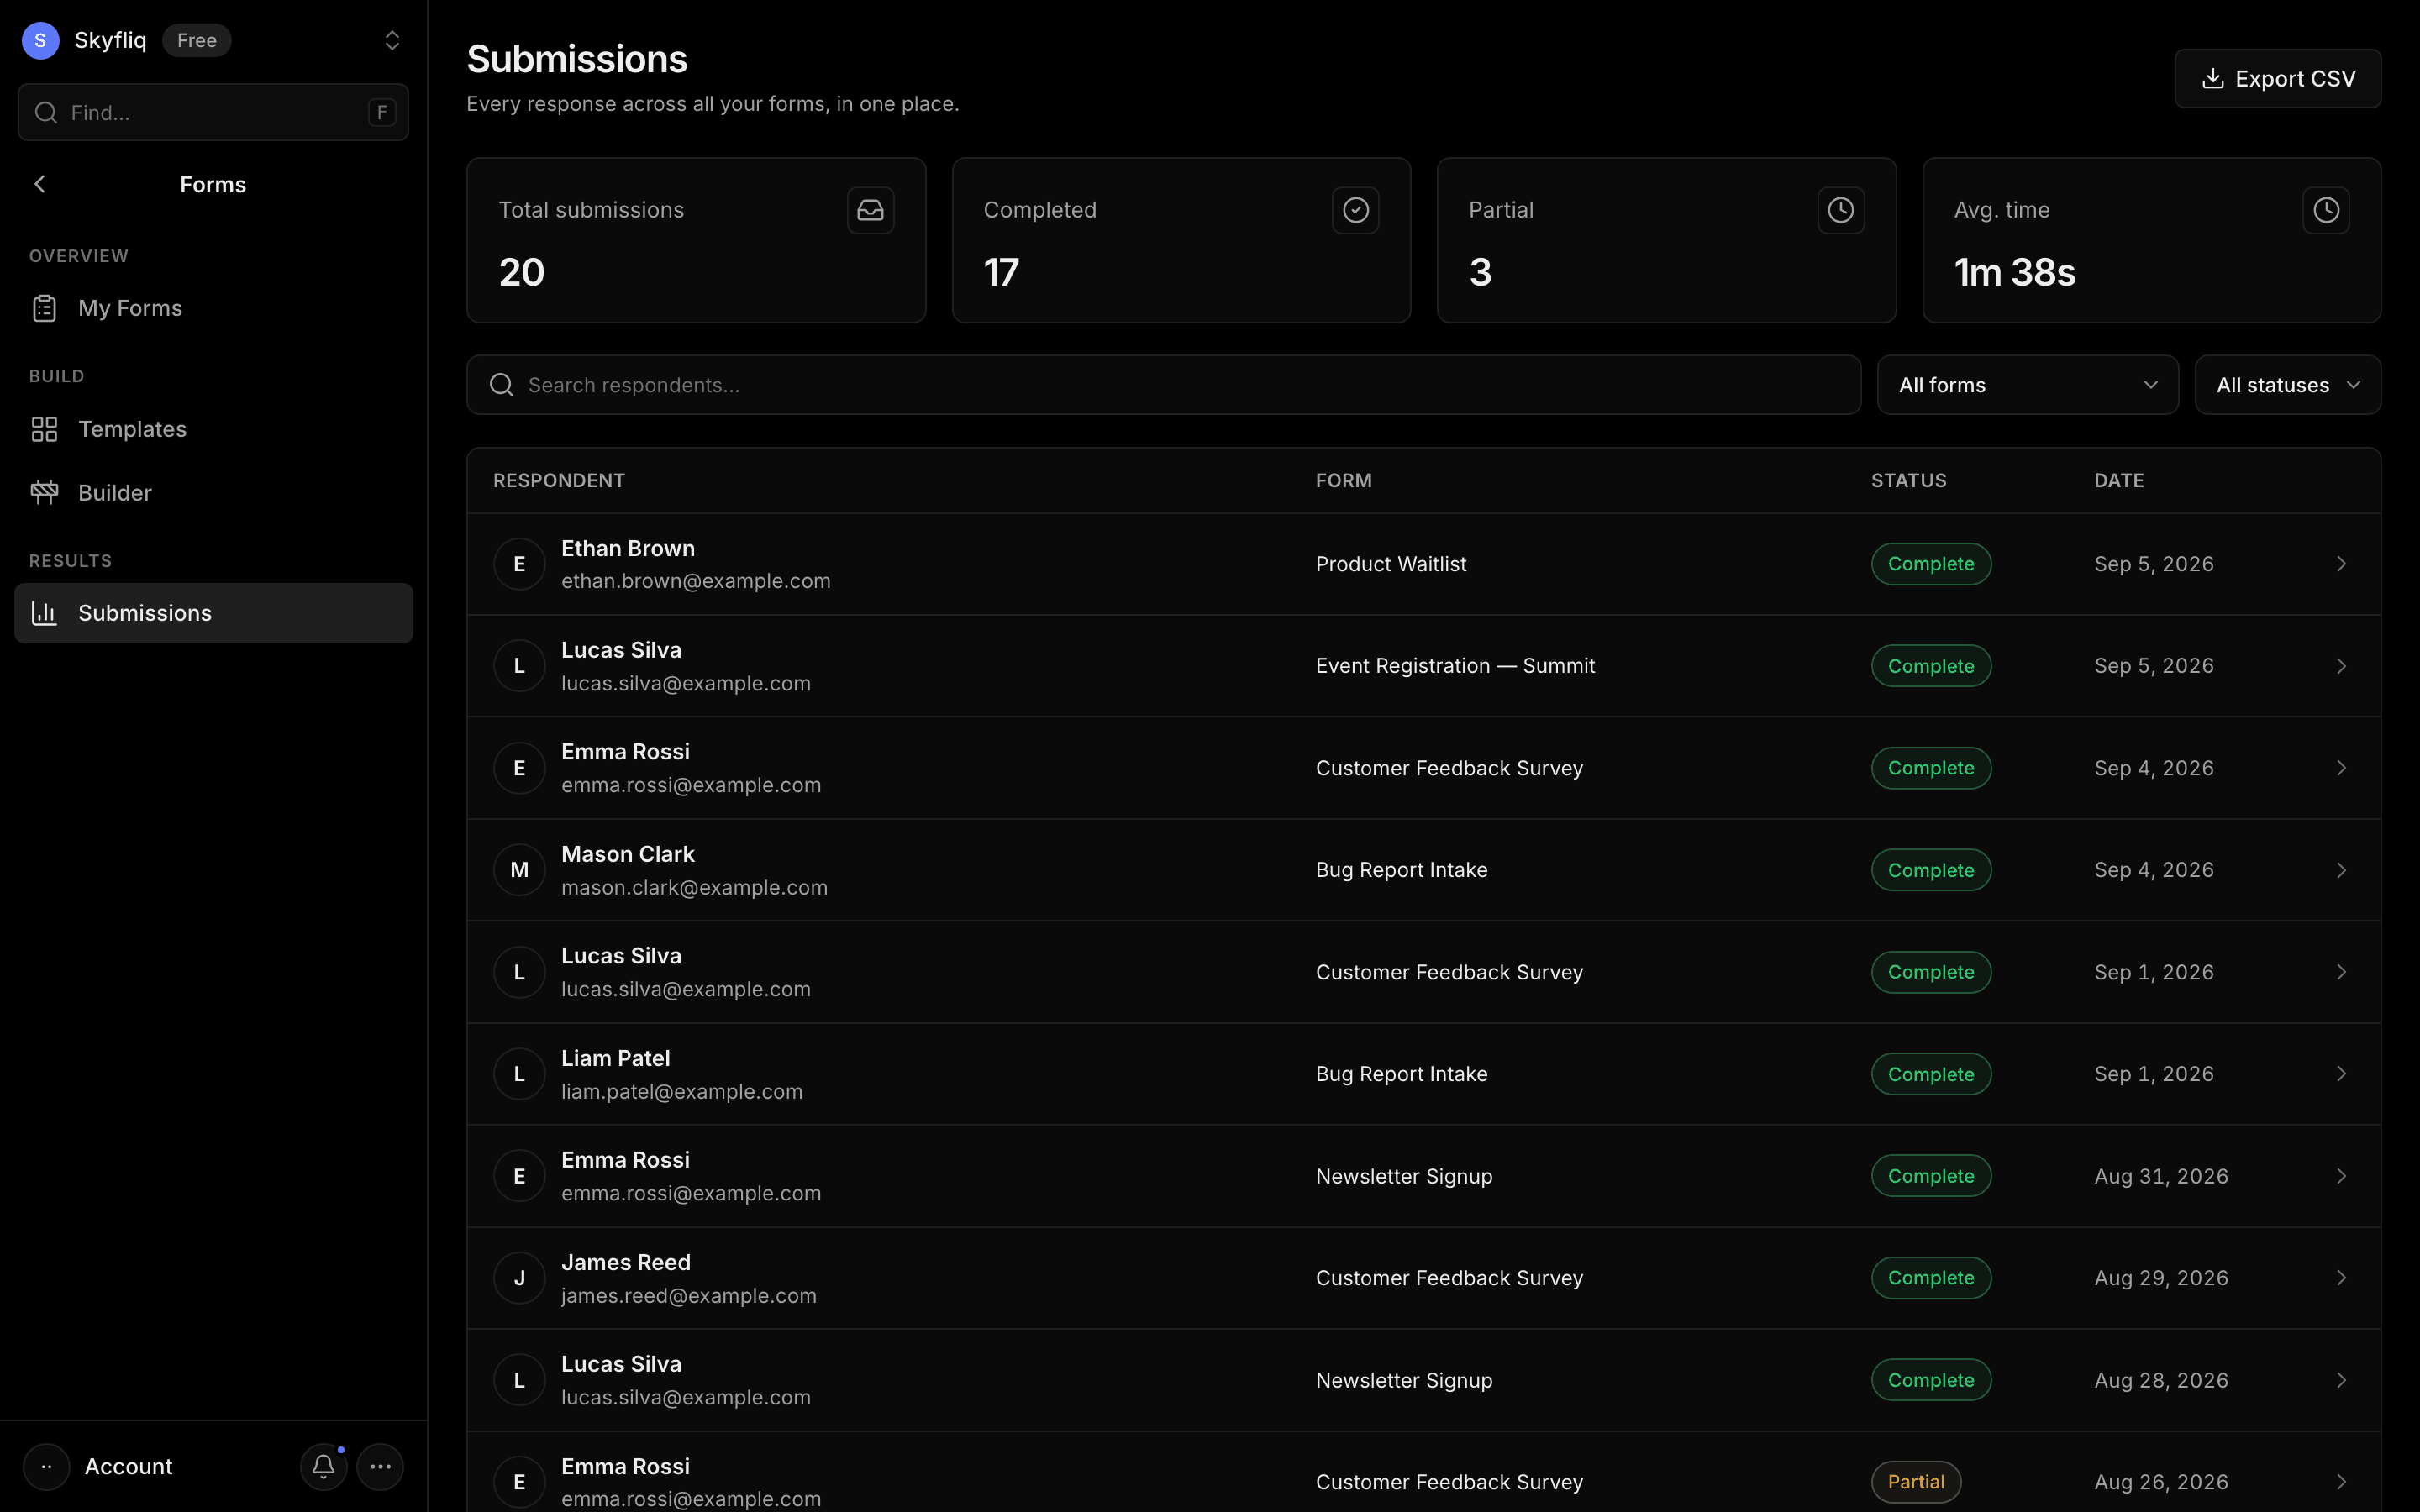Open Liam Patel submission row chevron
This screenshot has height=1512, width=2420.
click(x=2341, y=1074)
